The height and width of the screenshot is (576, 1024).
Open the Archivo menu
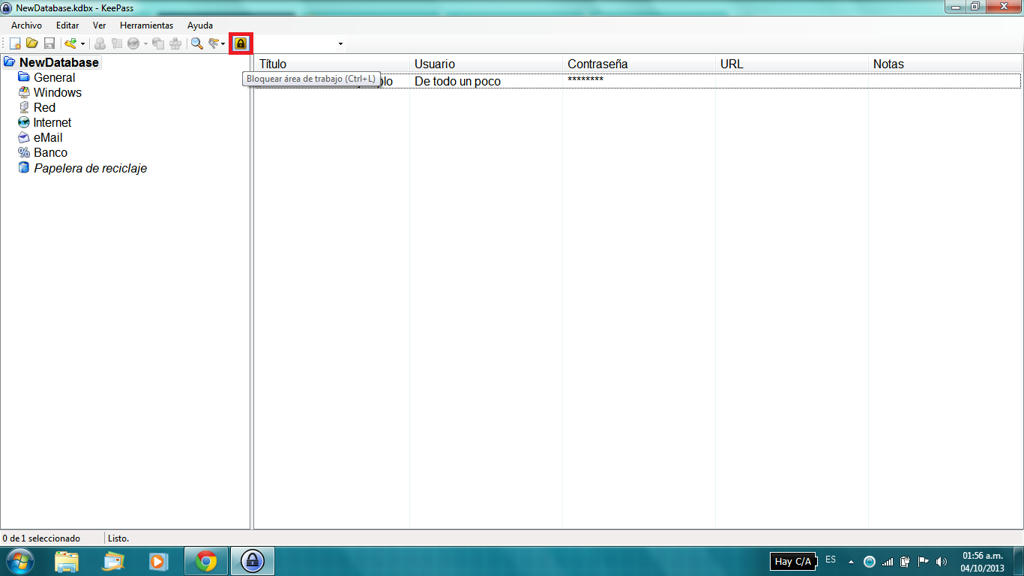click(26, 25)
